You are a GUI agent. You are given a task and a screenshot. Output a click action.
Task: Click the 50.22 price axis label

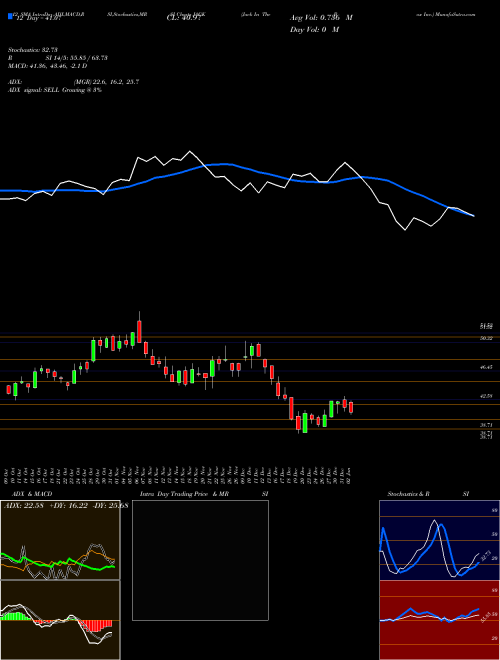(487, 338)
